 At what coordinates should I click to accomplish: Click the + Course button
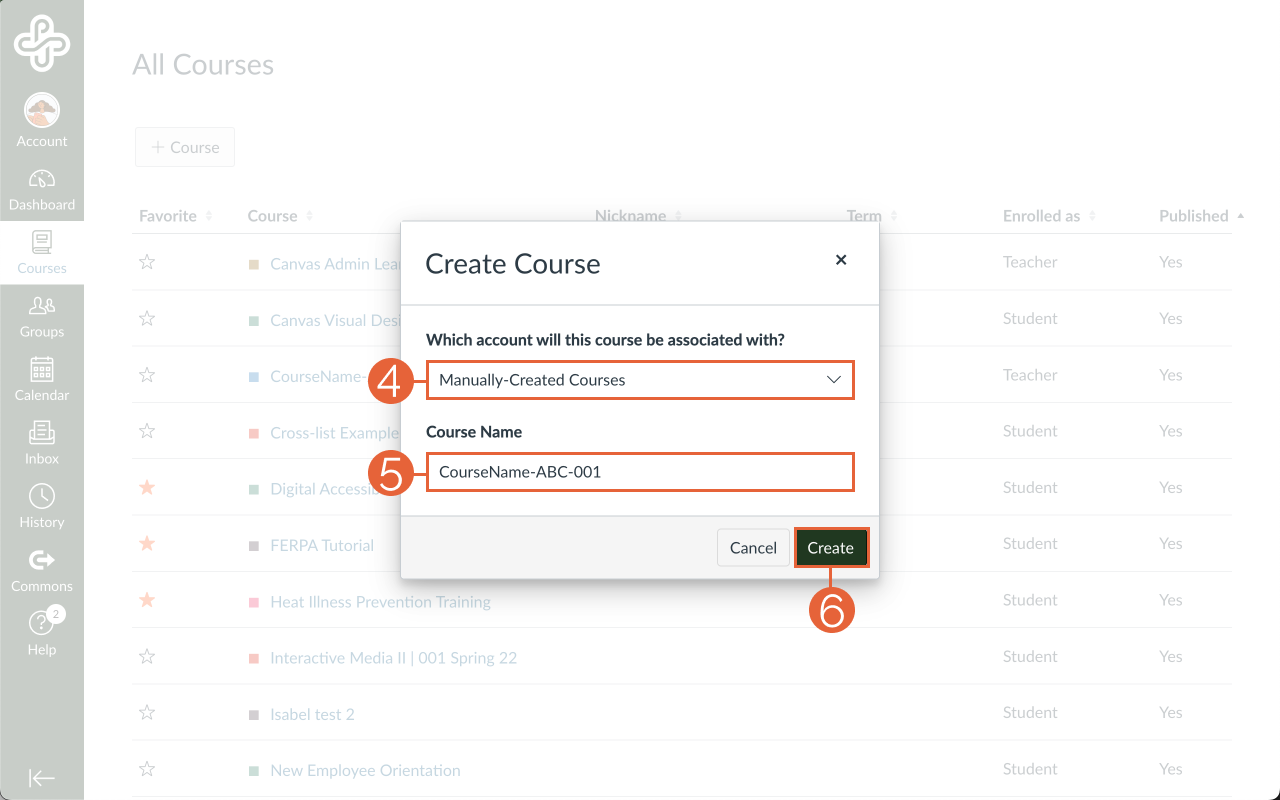[x=185, y=147]
